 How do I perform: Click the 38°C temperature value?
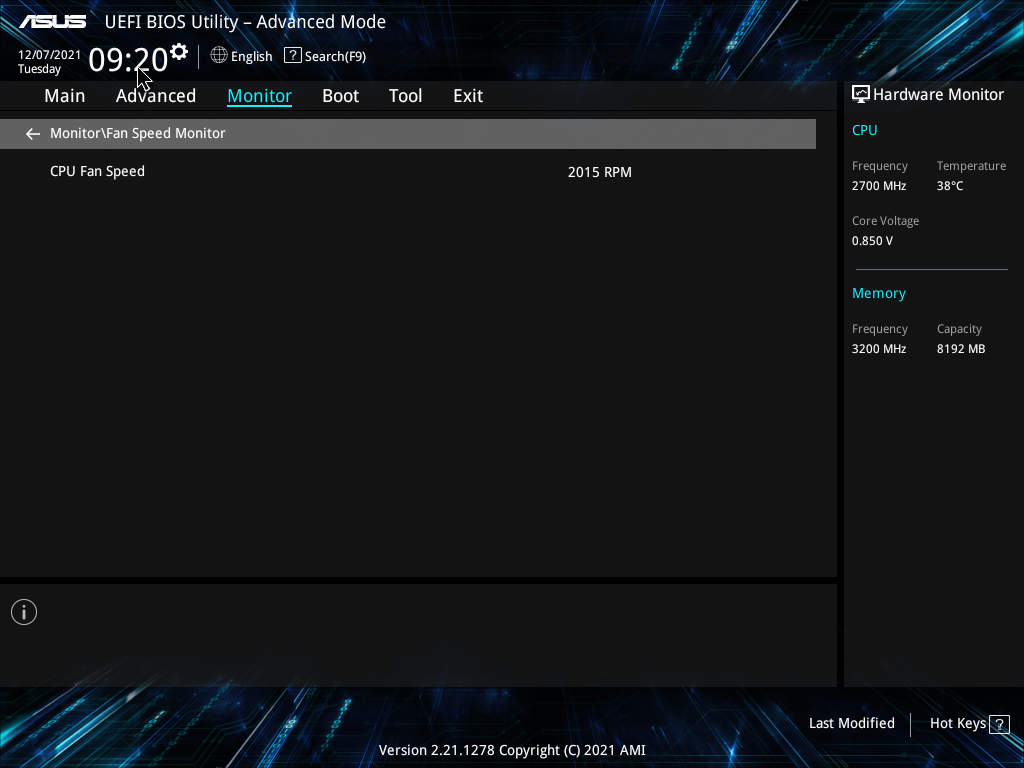pyautogui.click(x=950, y=186)
